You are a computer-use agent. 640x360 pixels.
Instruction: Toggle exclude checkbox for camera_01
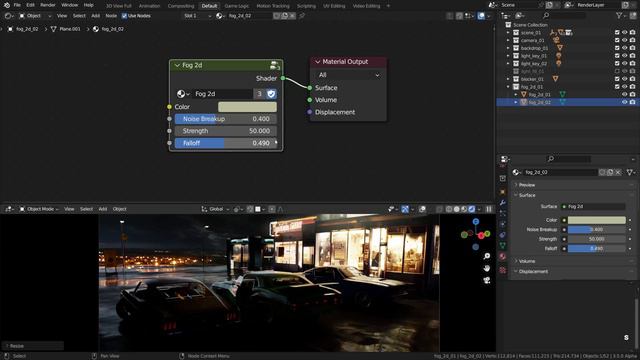pyautogui.click(x=617, y=40)
